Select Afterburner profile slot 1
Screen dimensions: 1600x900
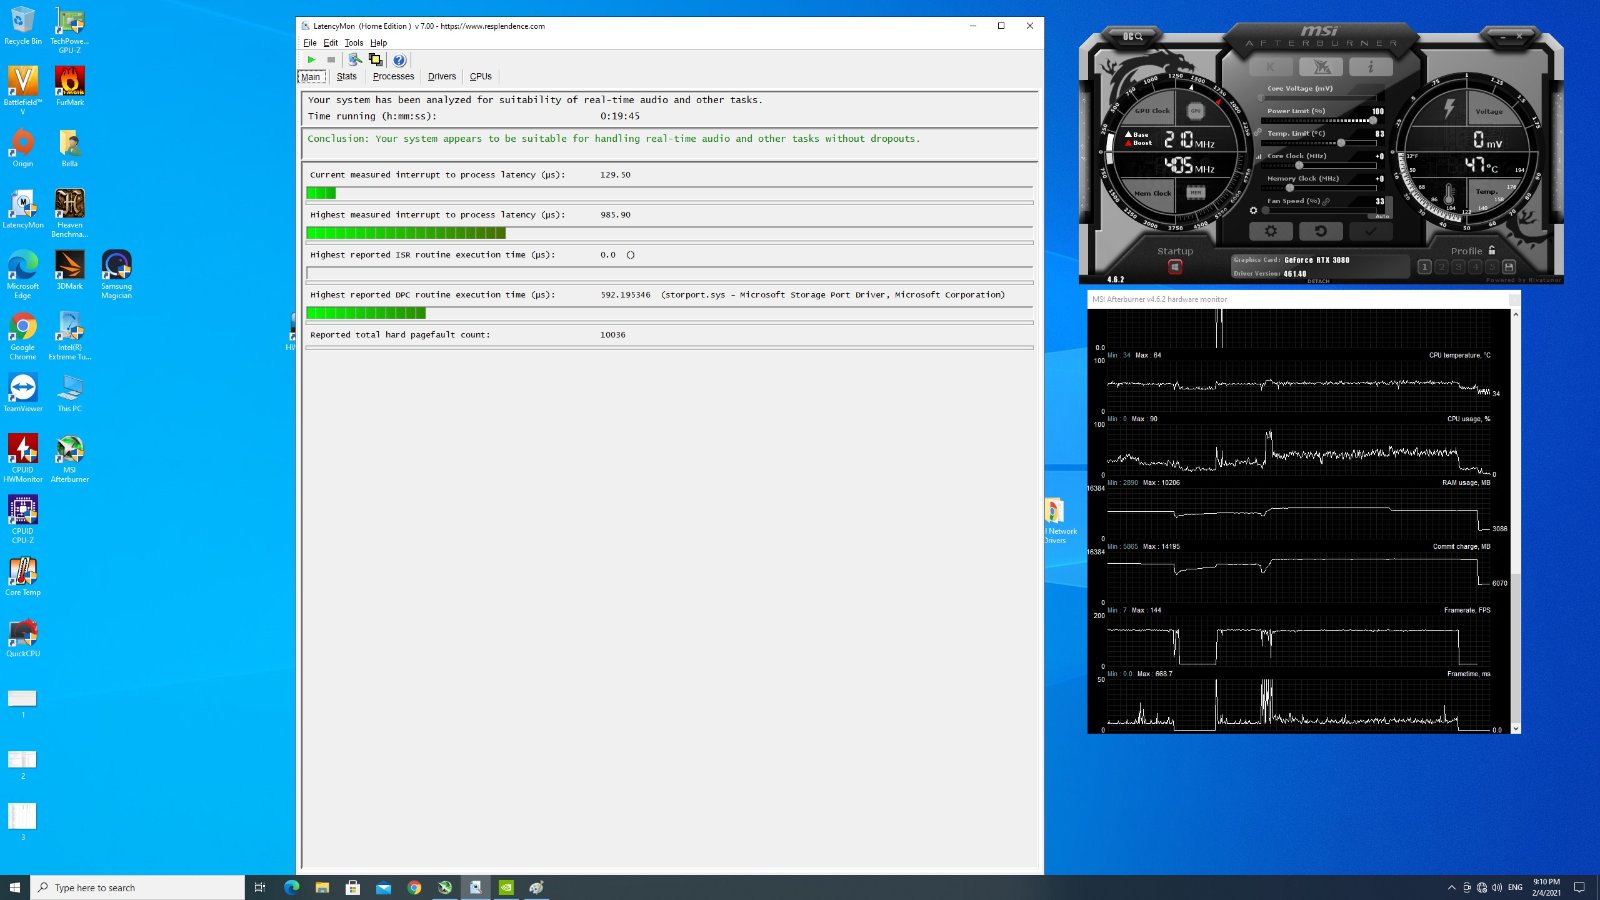point(1425,267)
